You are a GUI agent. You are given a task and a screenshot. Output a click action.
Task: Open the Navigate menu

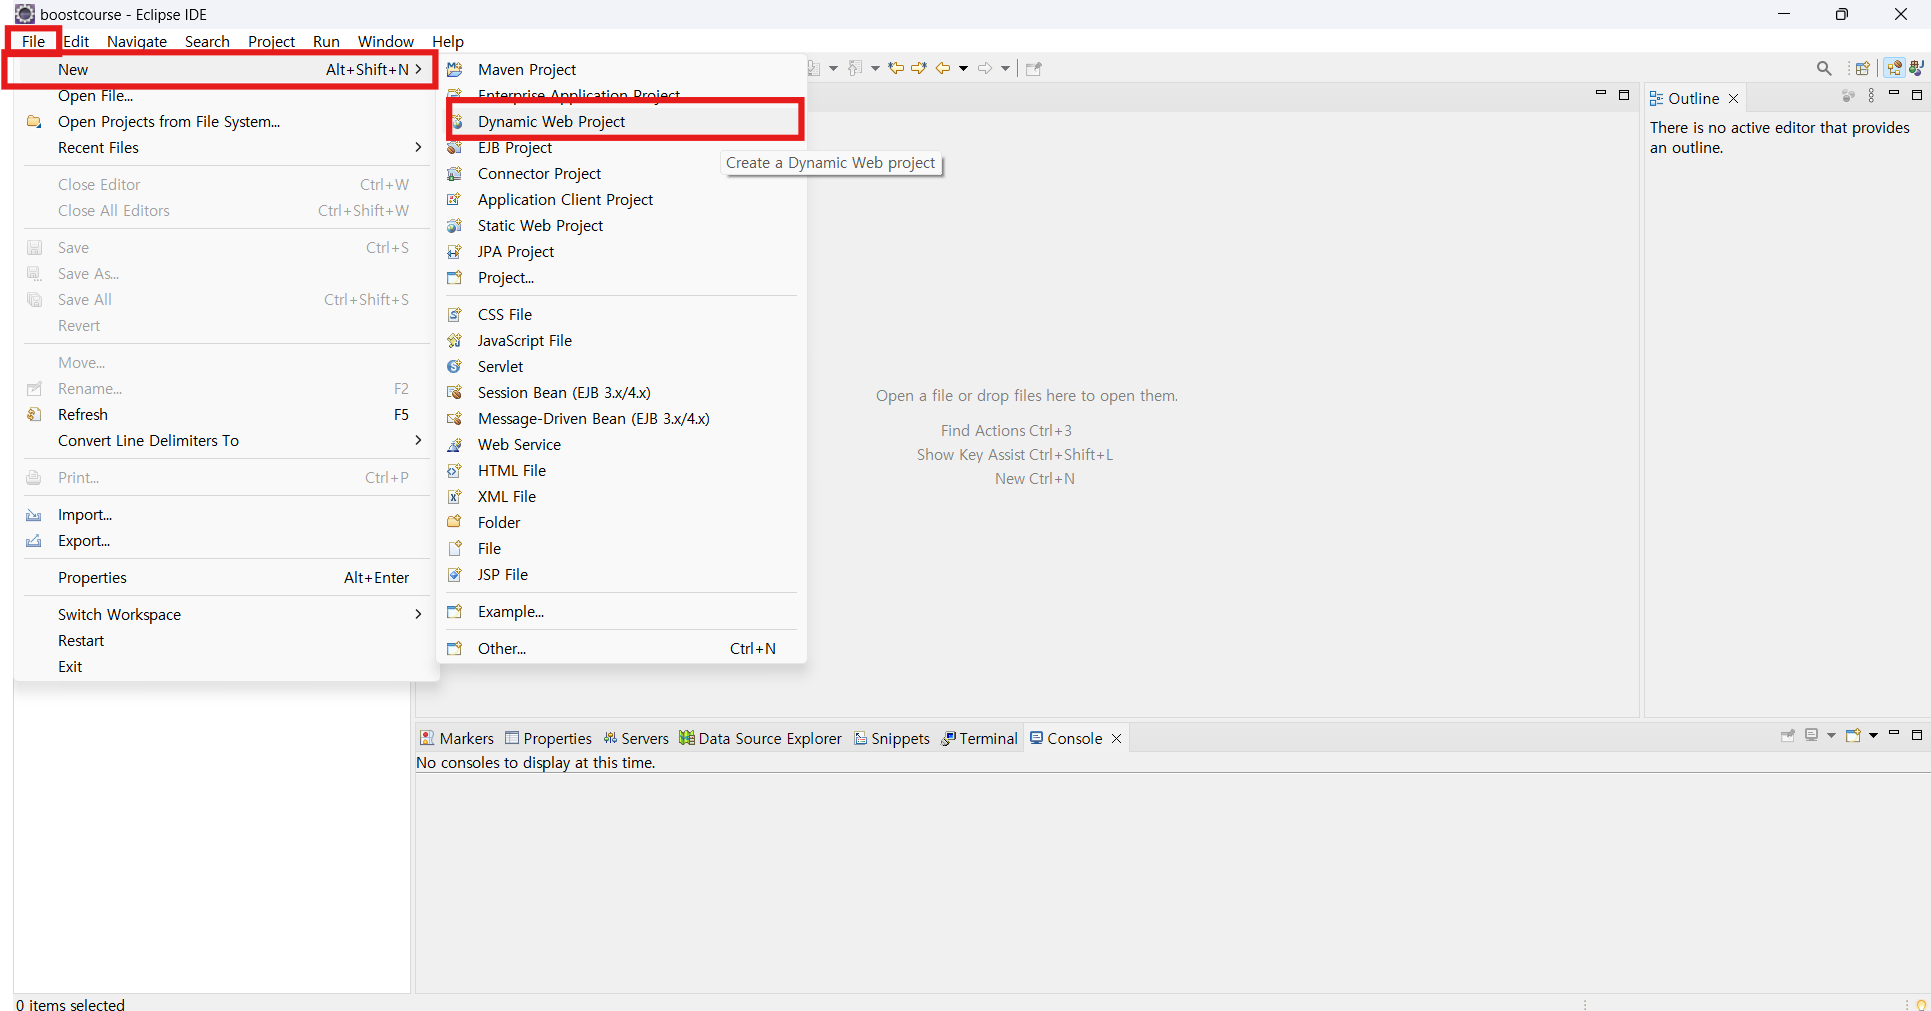pos(137,41)
